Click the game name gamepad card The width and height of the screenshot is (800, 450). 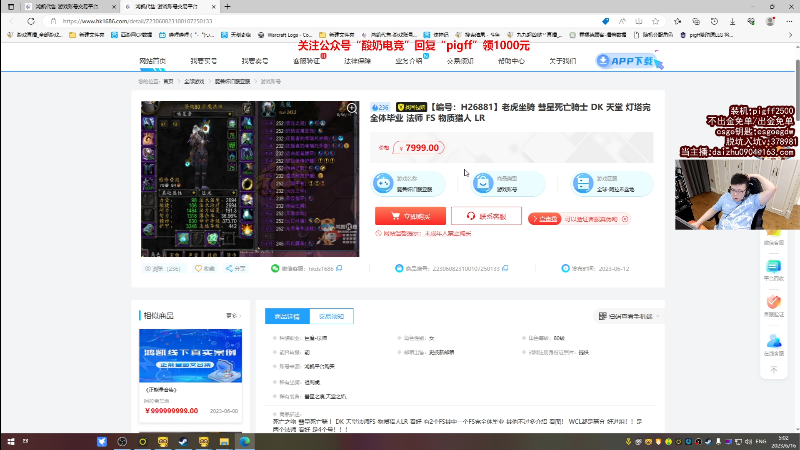point(408,183)
